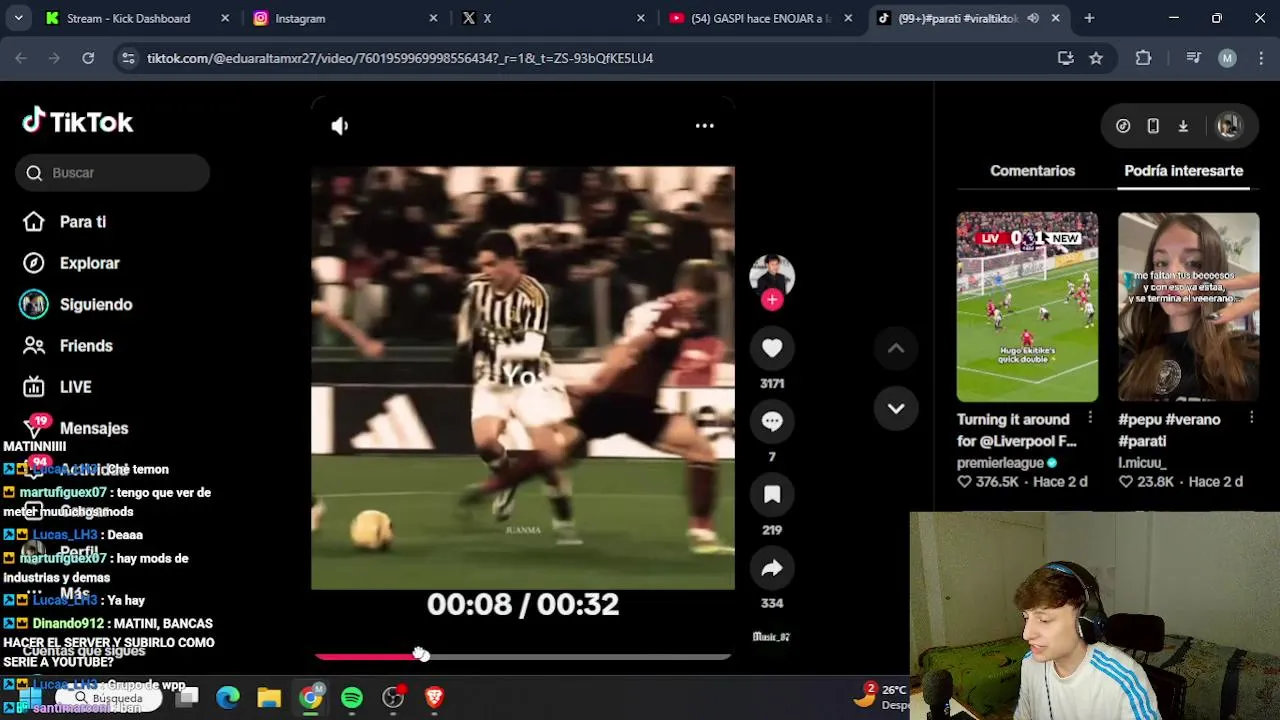Focus the Buscar search field

(x=113, y=173)
